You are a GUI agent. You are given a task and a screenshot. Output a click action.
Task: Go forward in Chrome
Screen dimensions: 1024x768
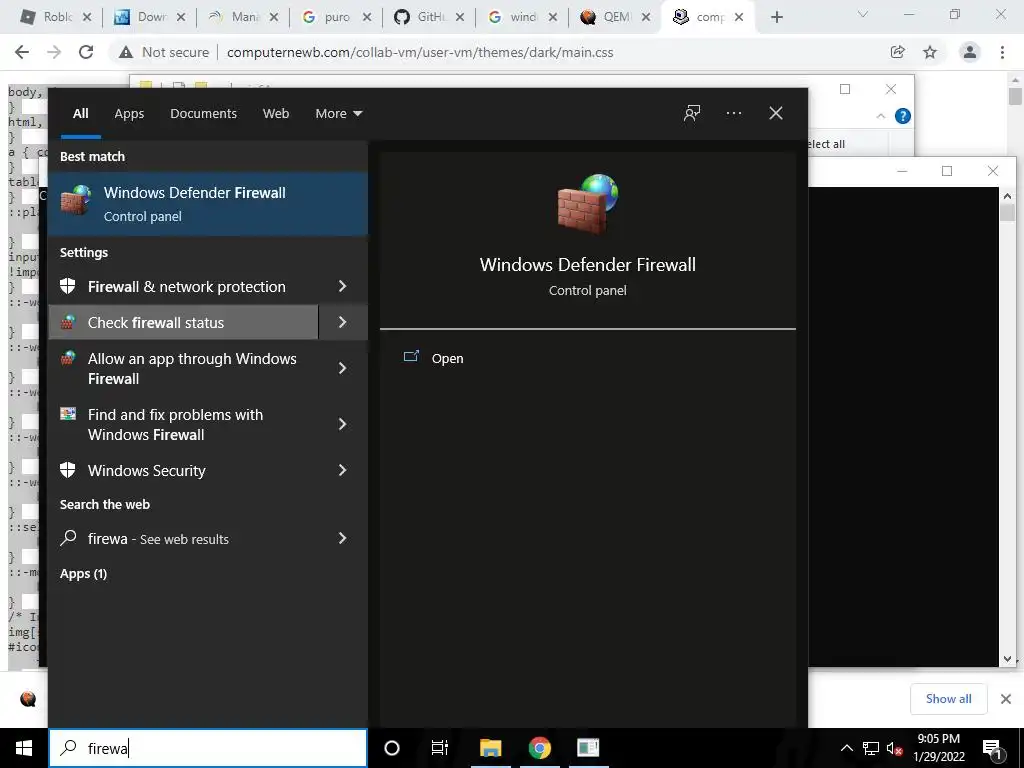click(x=54, y=52)
